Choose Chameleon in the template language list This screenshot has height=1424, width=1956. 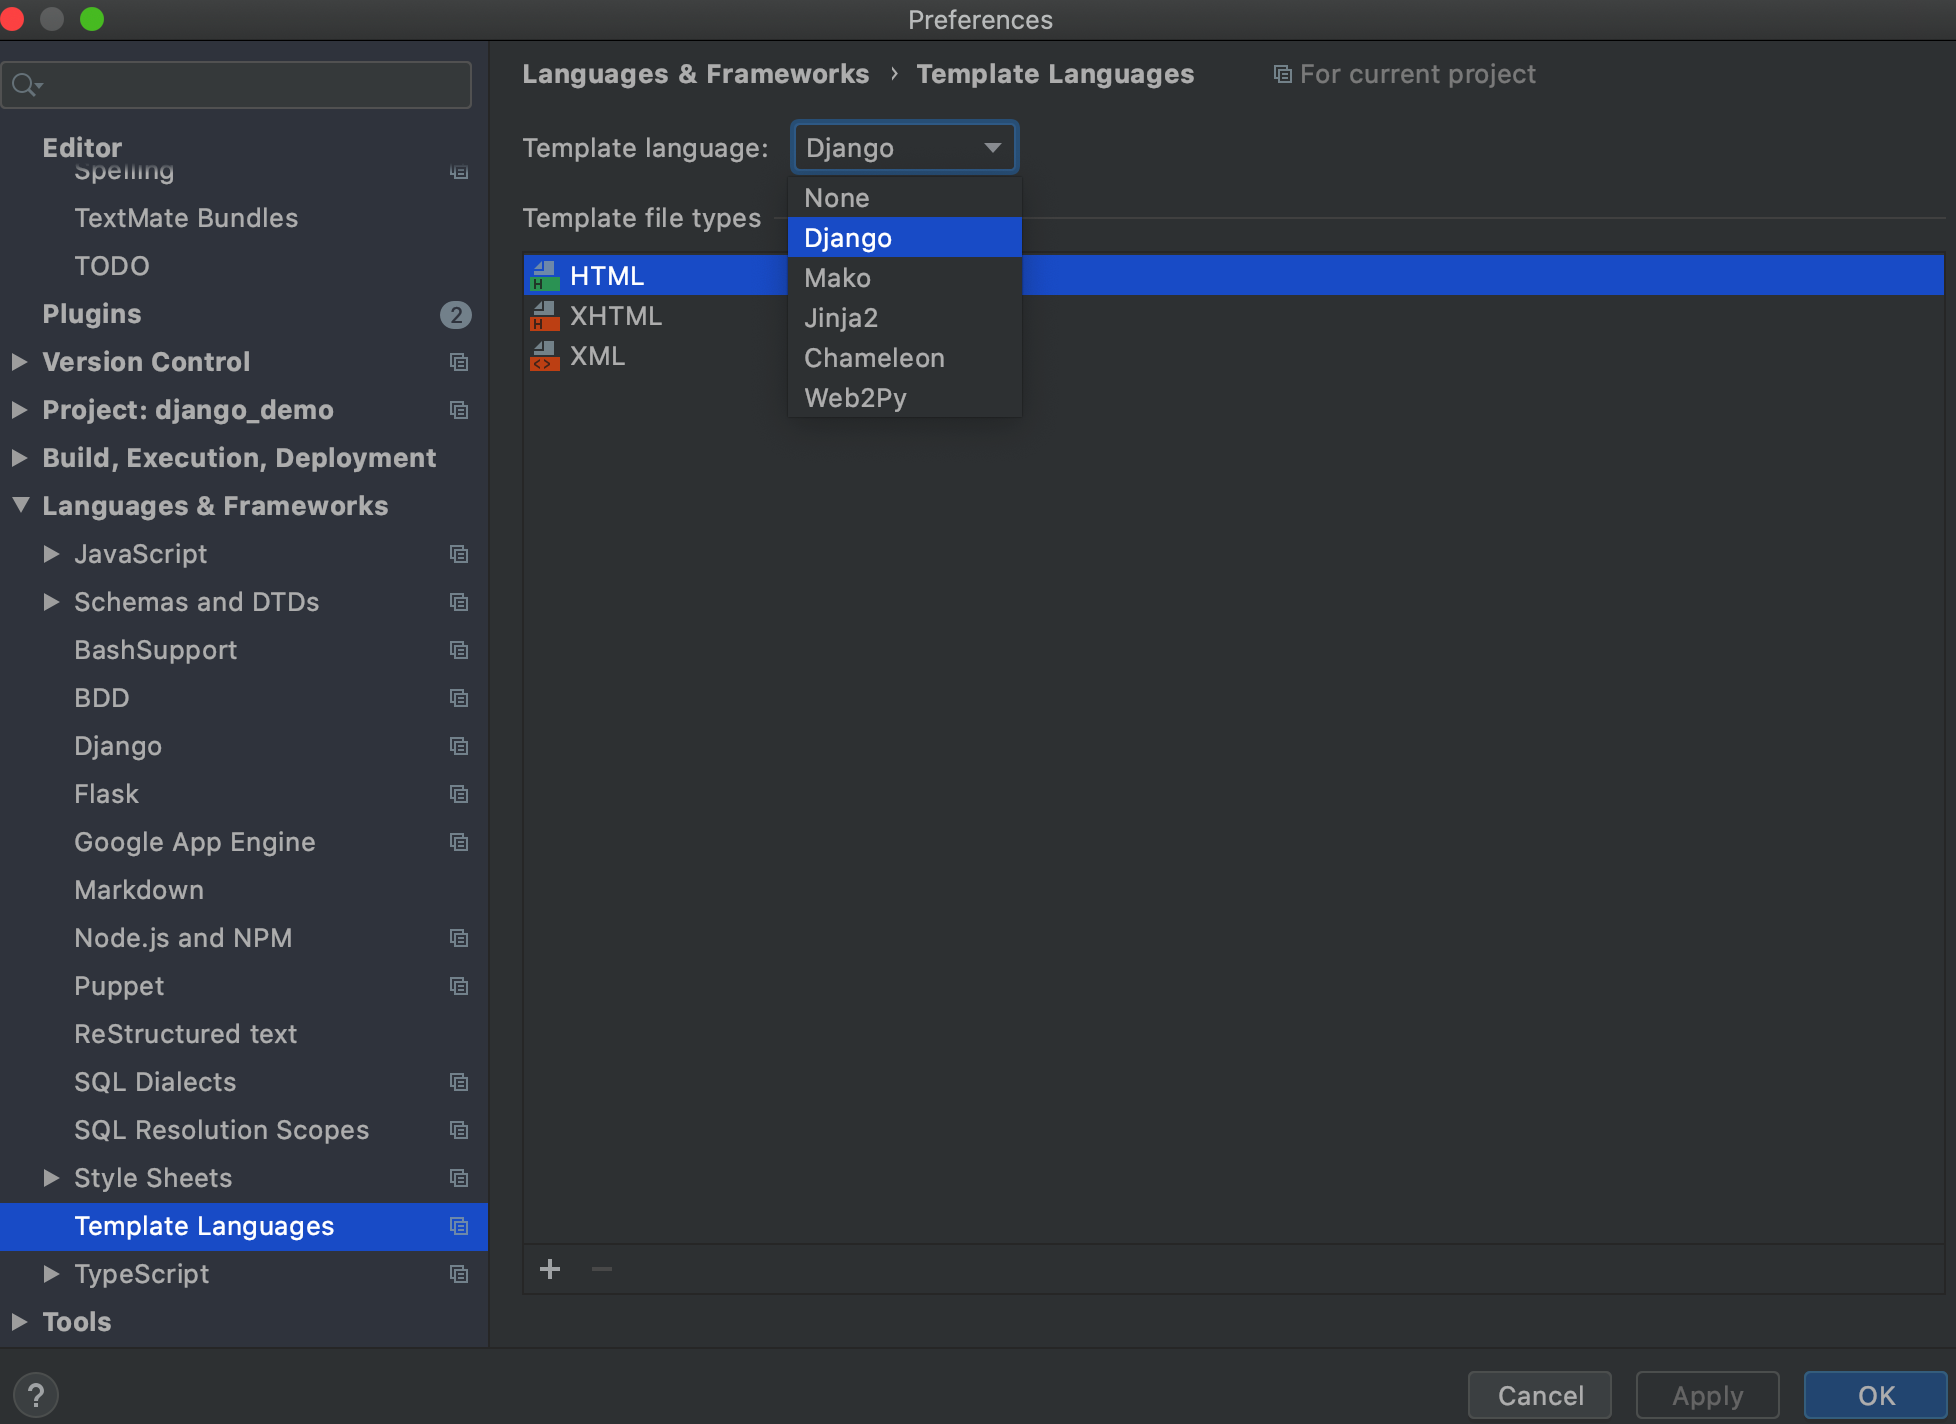click(904, 358)
